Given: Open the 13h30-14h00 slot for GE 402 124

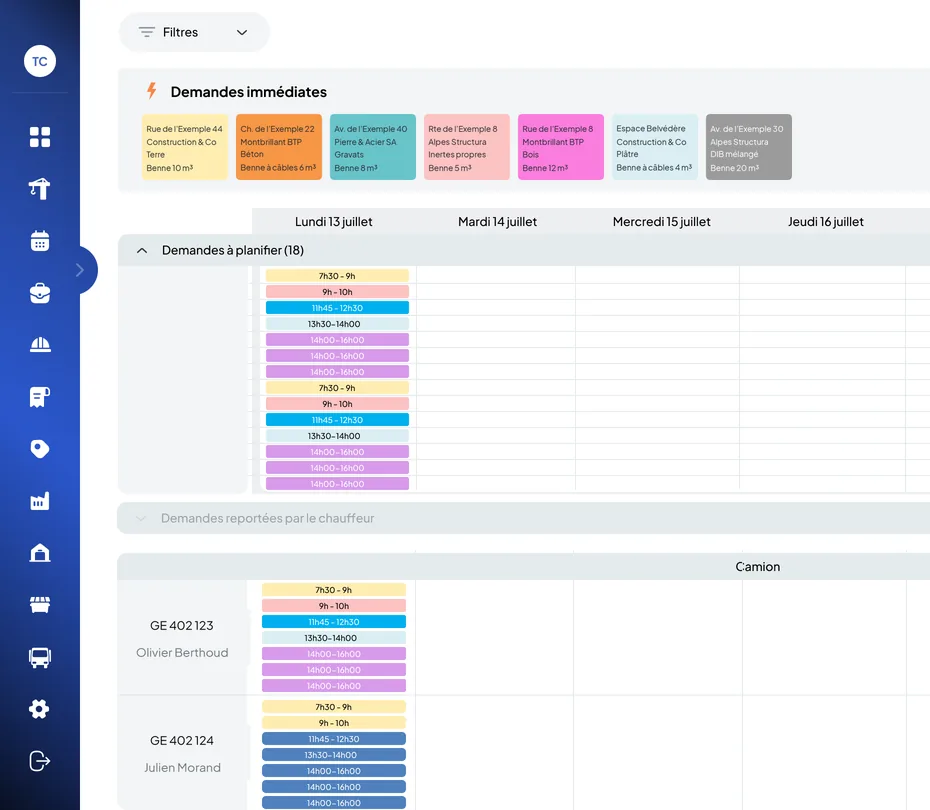Looking at the screenshot, I should tap(334, 755).
